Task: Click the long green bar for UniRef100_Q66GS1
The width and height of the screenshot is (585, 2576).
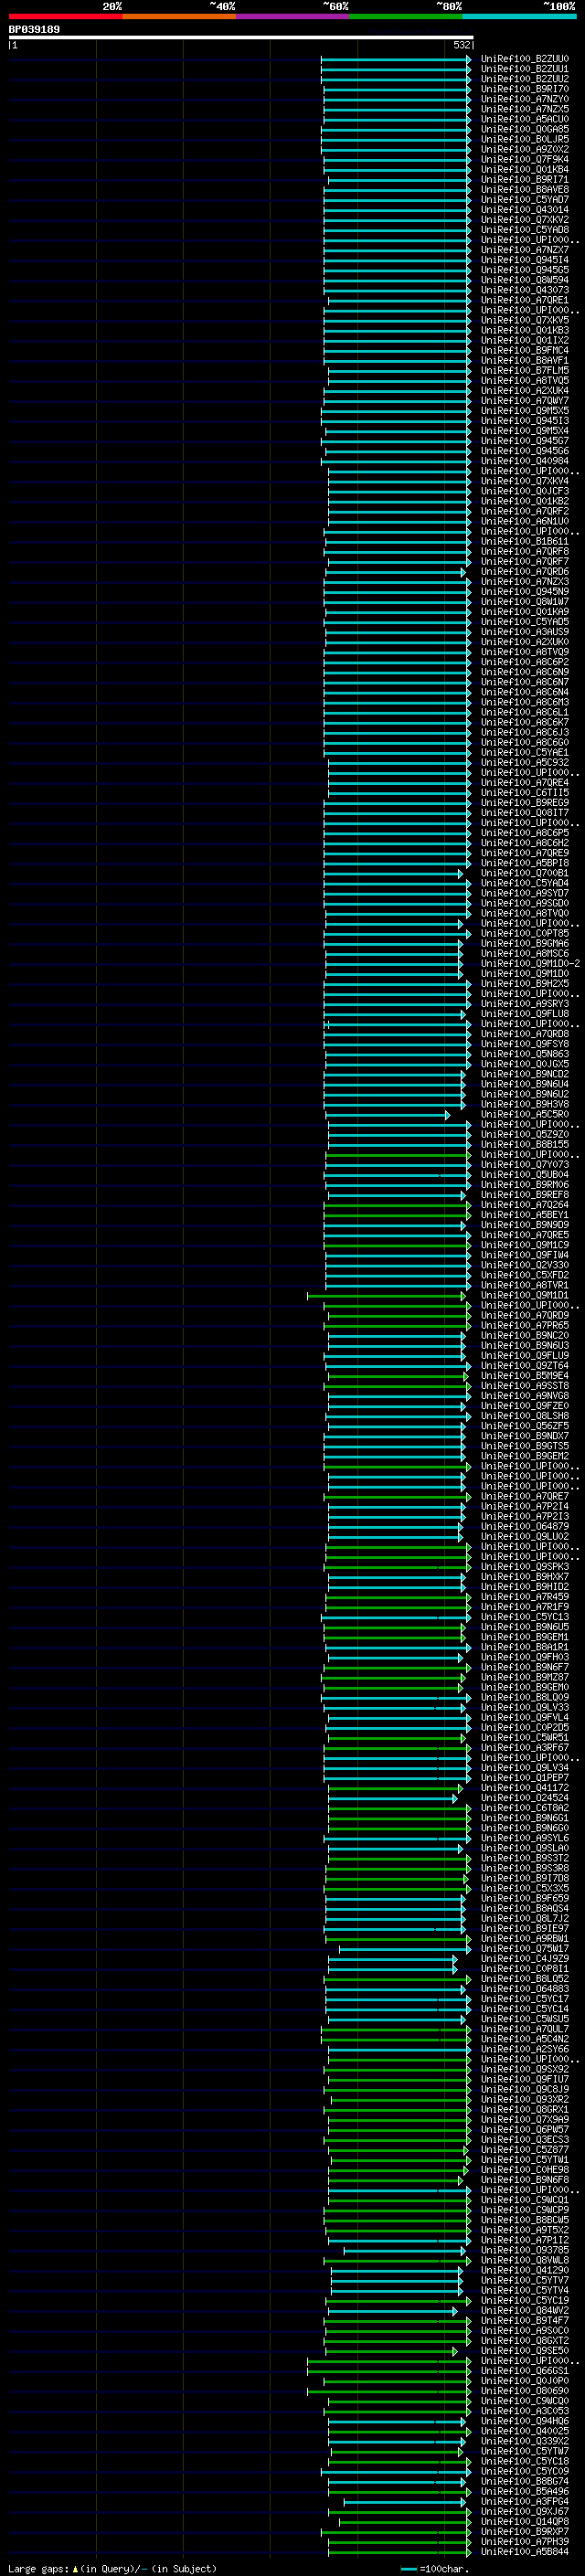Action: tap(389, 2371)
